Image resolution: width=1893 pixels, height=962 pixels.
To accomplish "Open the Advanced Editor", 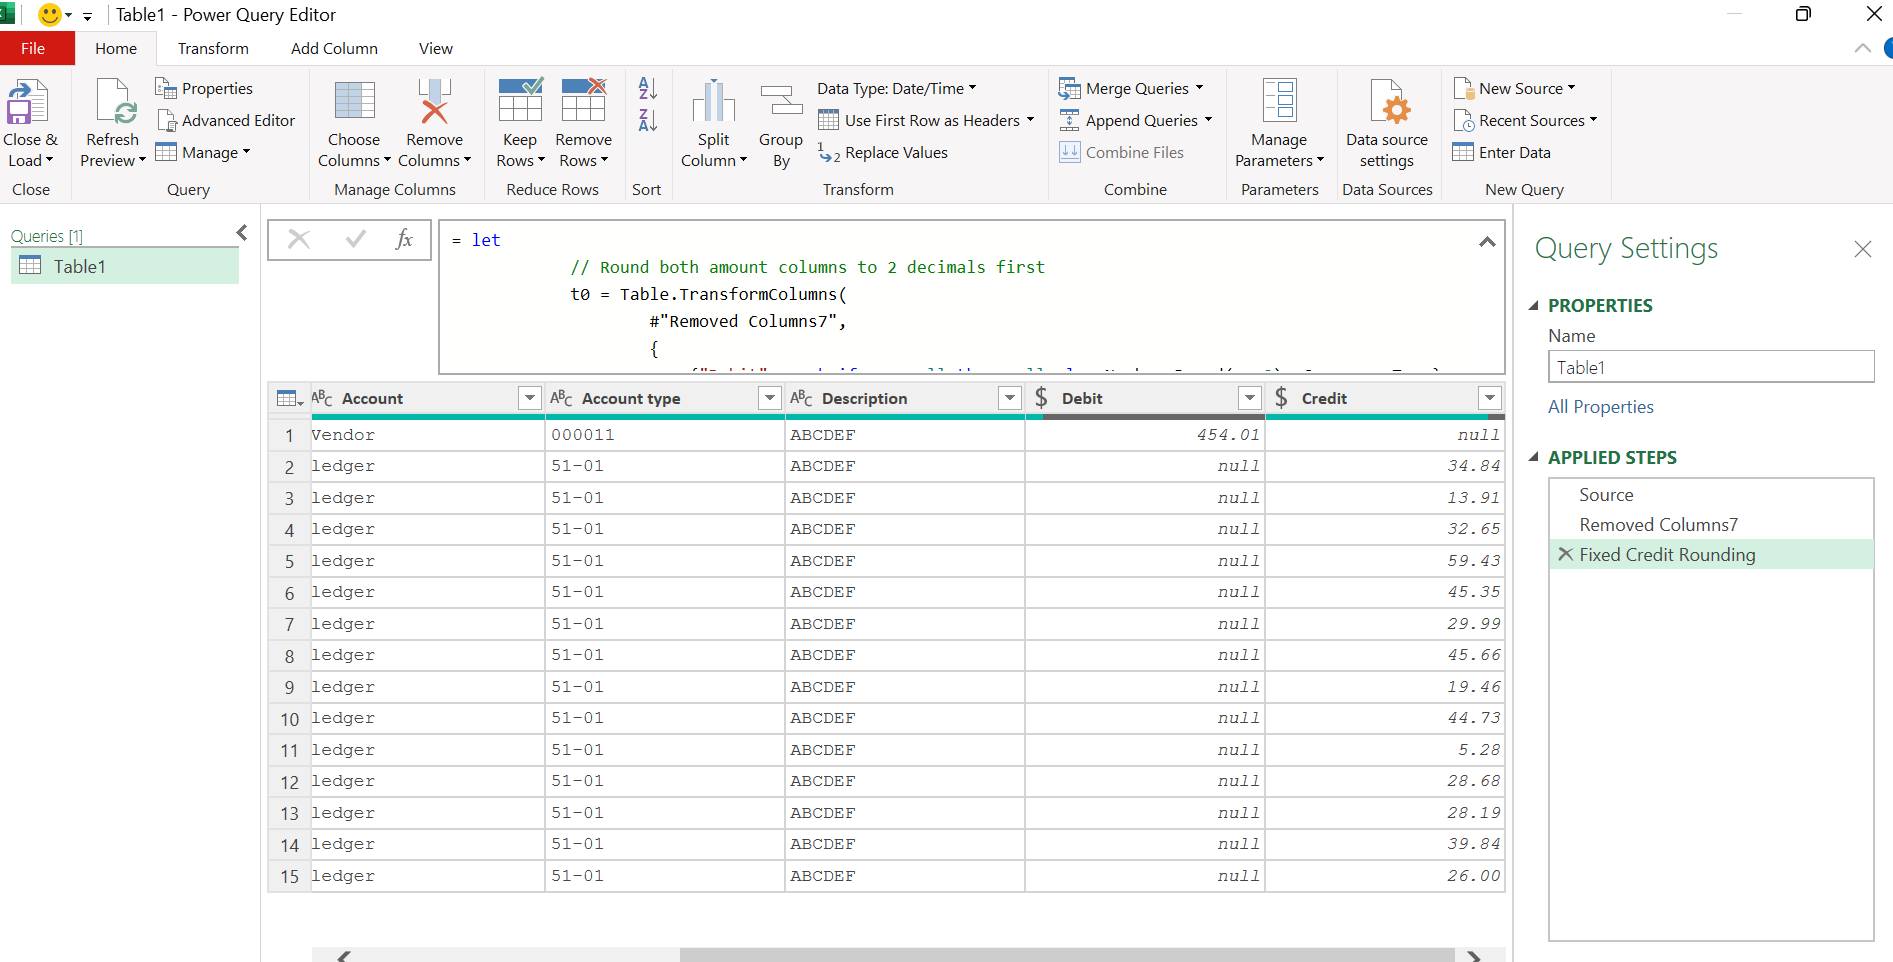I will (226, 121).
